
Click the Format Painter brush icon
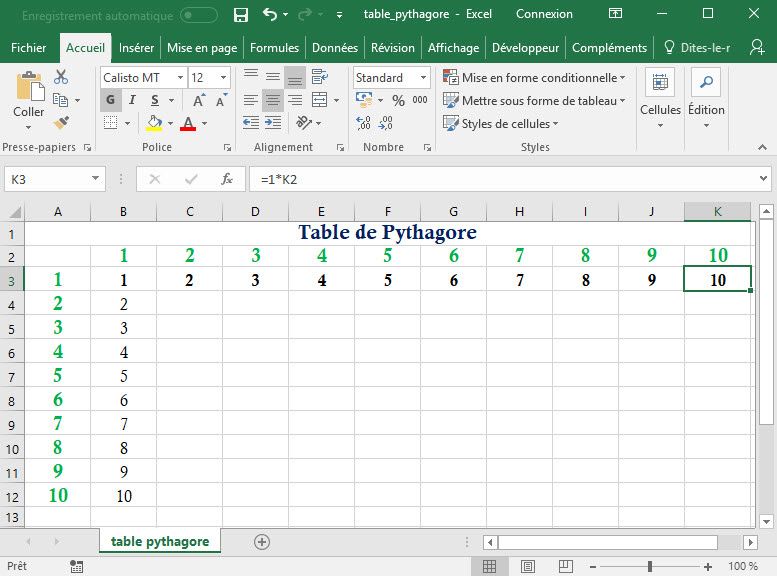pos(61,122)
